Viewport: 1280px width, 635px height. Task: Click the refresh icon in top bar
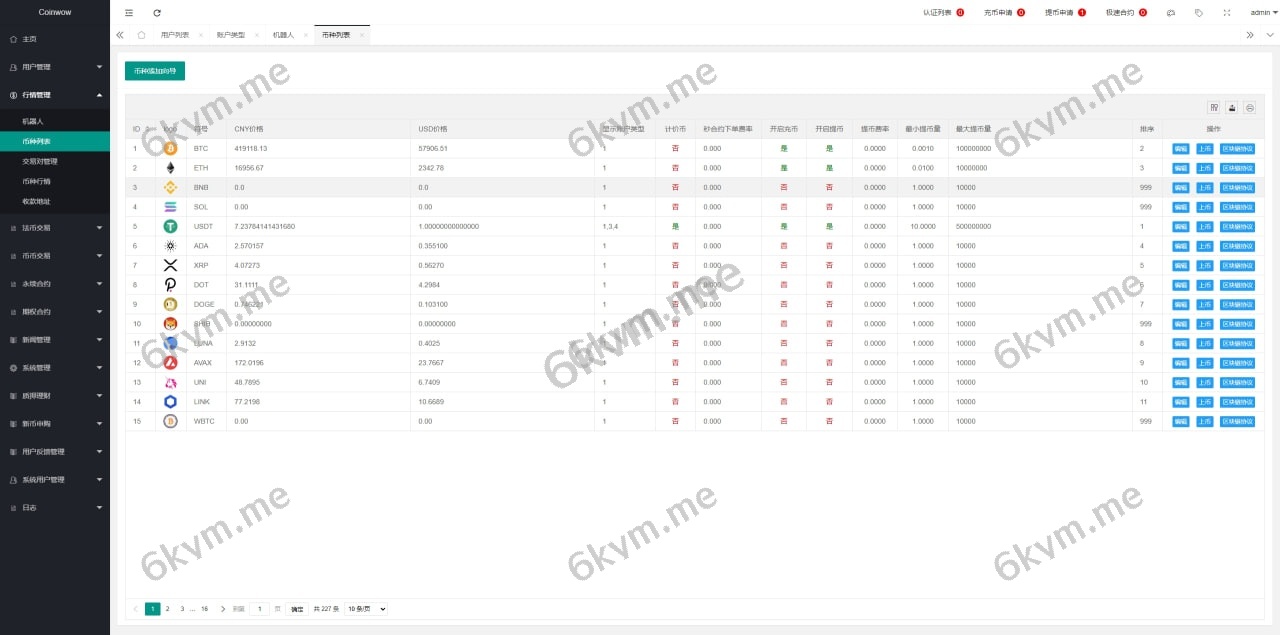(157, 13)
